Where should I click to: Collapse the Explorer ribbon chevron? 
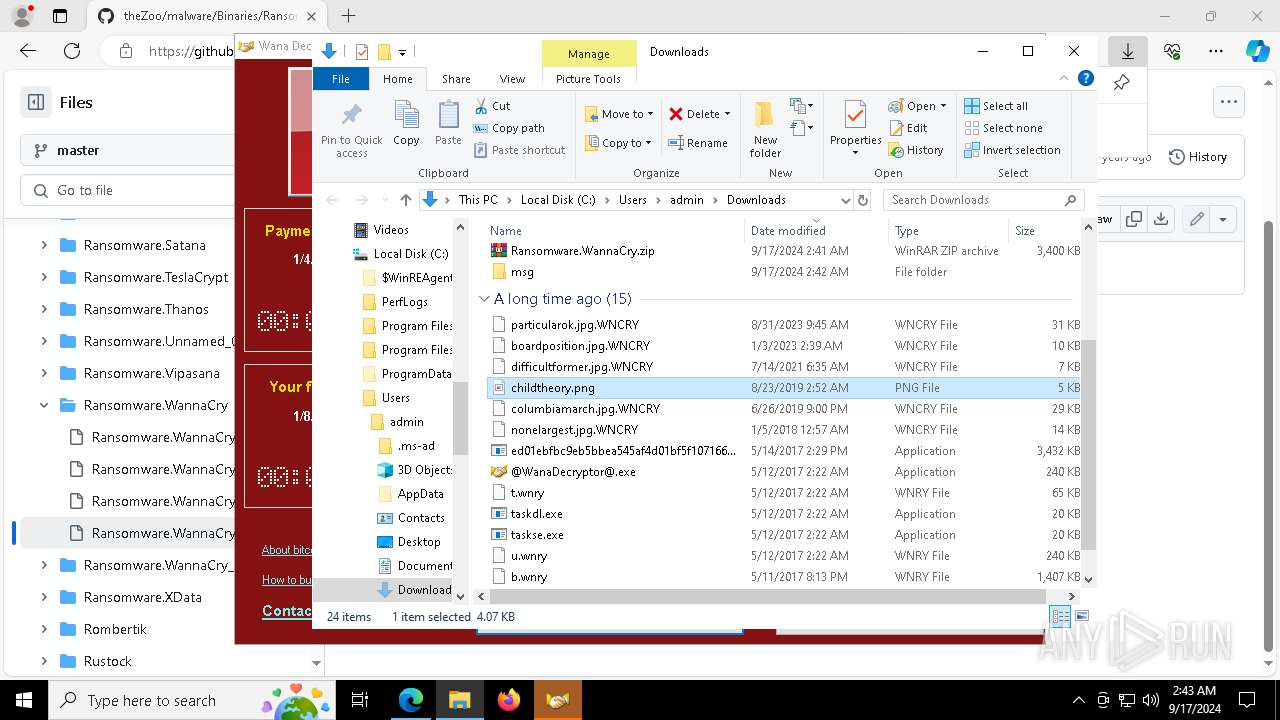point(1066,78)
